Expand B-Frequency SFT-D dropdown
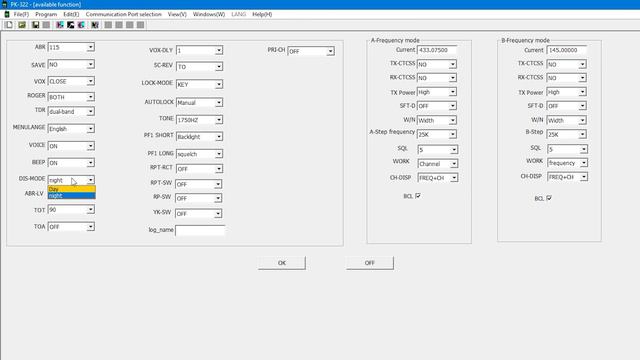 point(582,106)
